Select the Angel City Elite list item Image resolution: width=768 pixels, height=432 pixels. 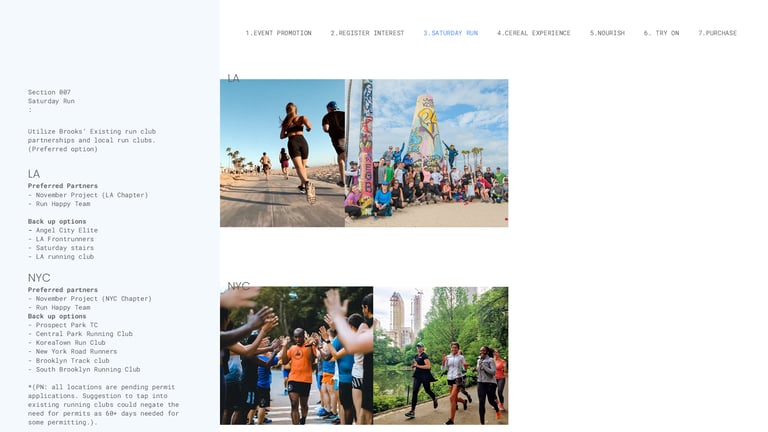[63, 230]
